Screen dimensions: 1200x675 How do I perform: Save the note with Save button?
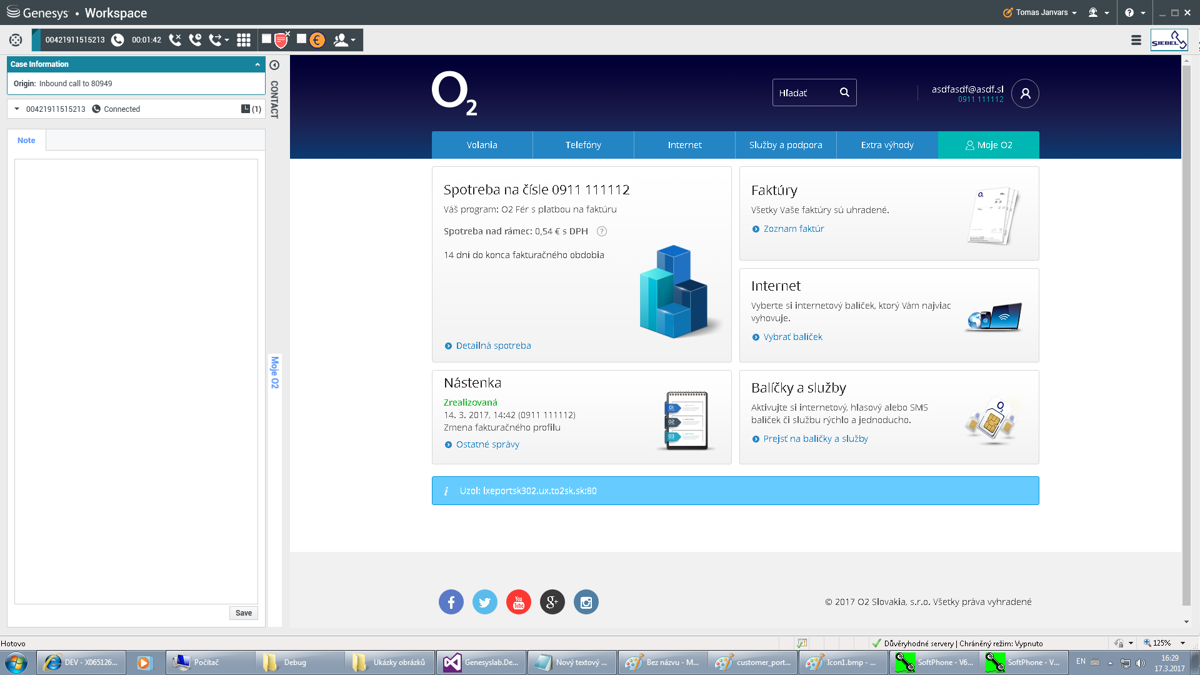click(x=243, y=613)
